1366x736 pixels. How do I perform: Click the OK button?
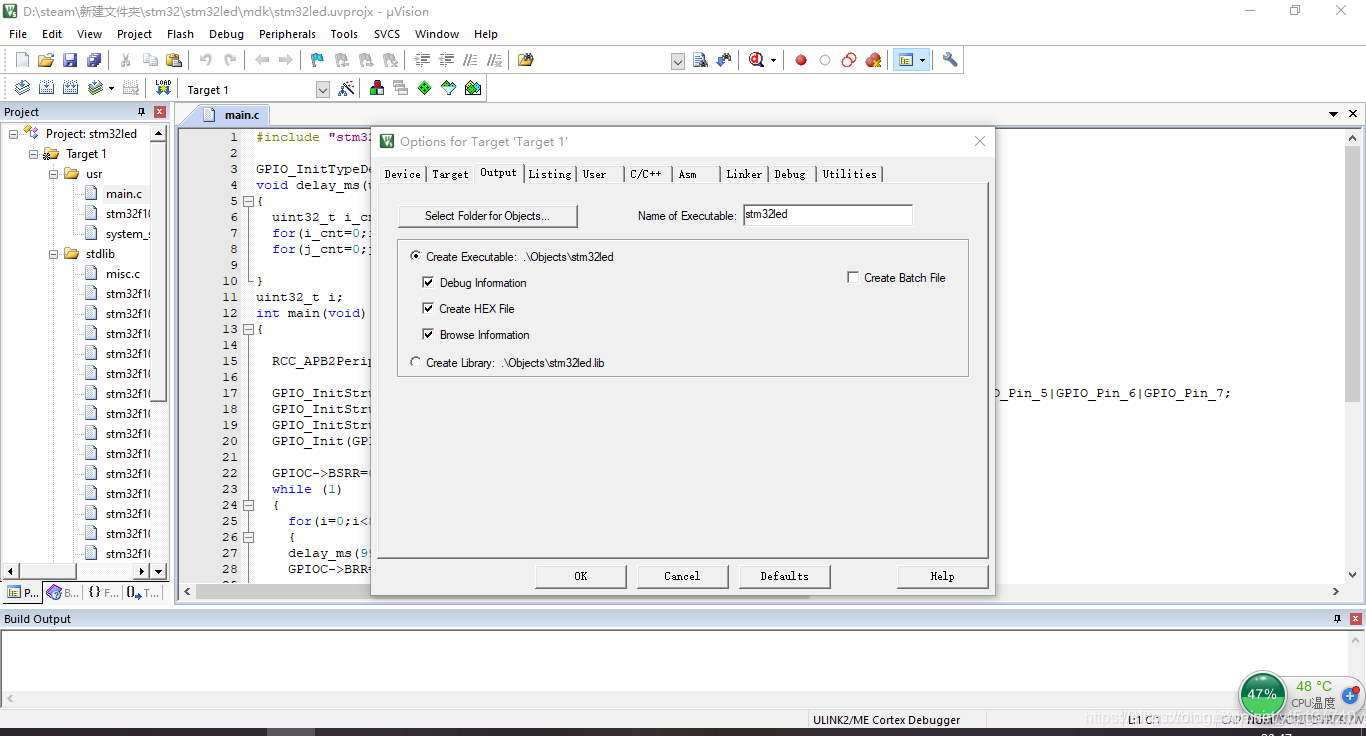pos(580,576)
